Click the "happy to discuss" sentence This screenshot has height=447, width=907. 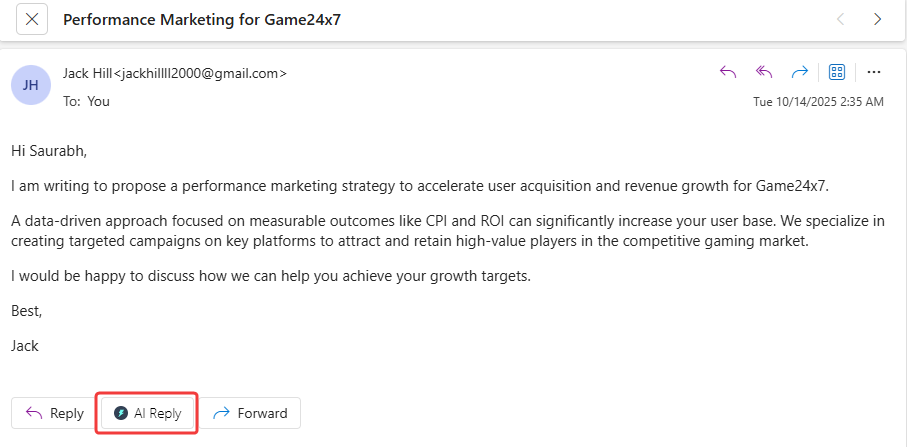point(270,276)
